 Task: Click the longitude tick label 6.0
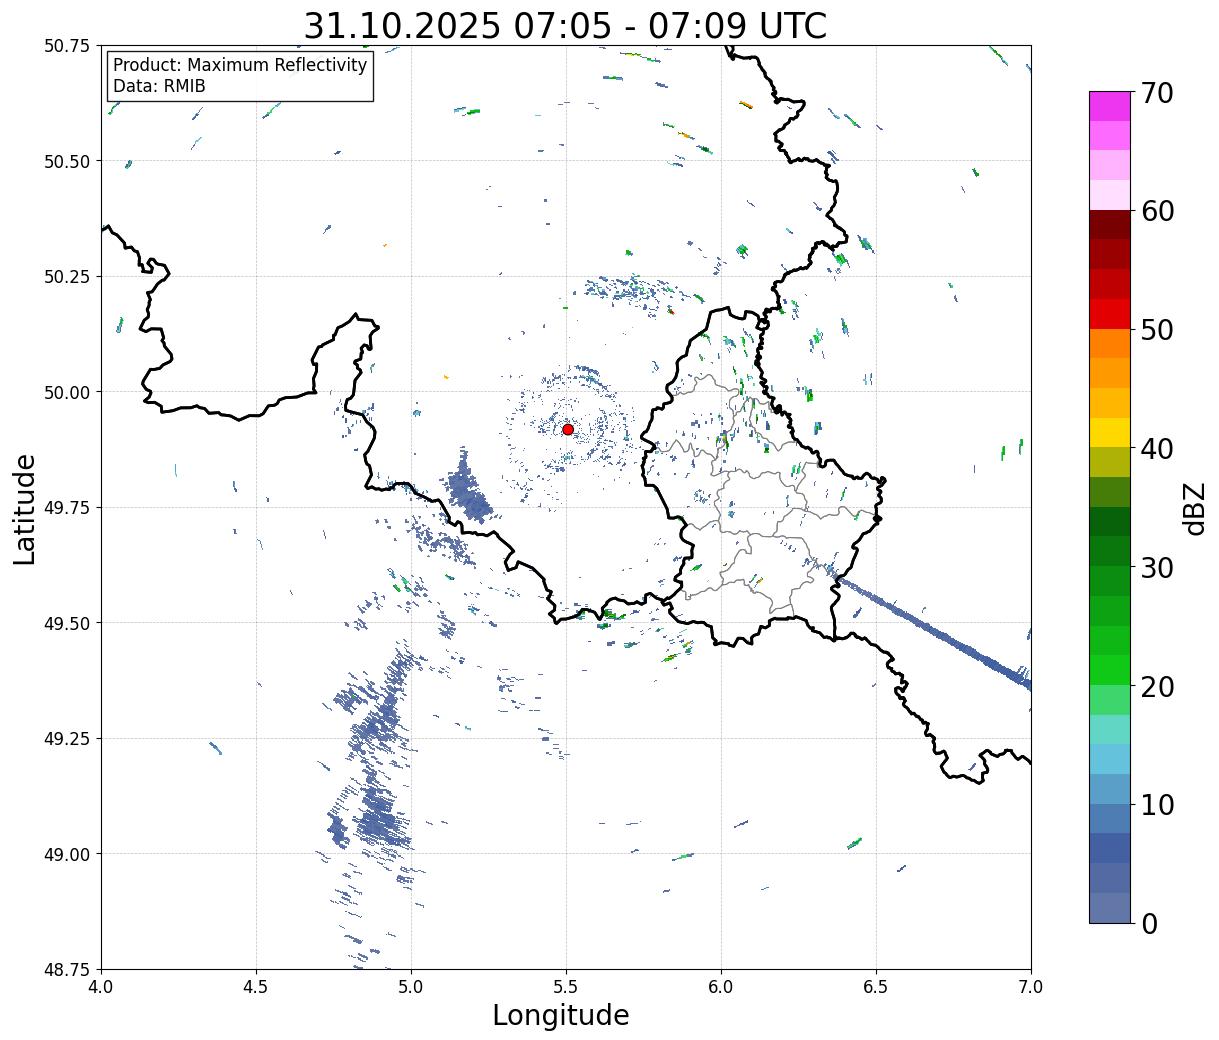point(721,987)
